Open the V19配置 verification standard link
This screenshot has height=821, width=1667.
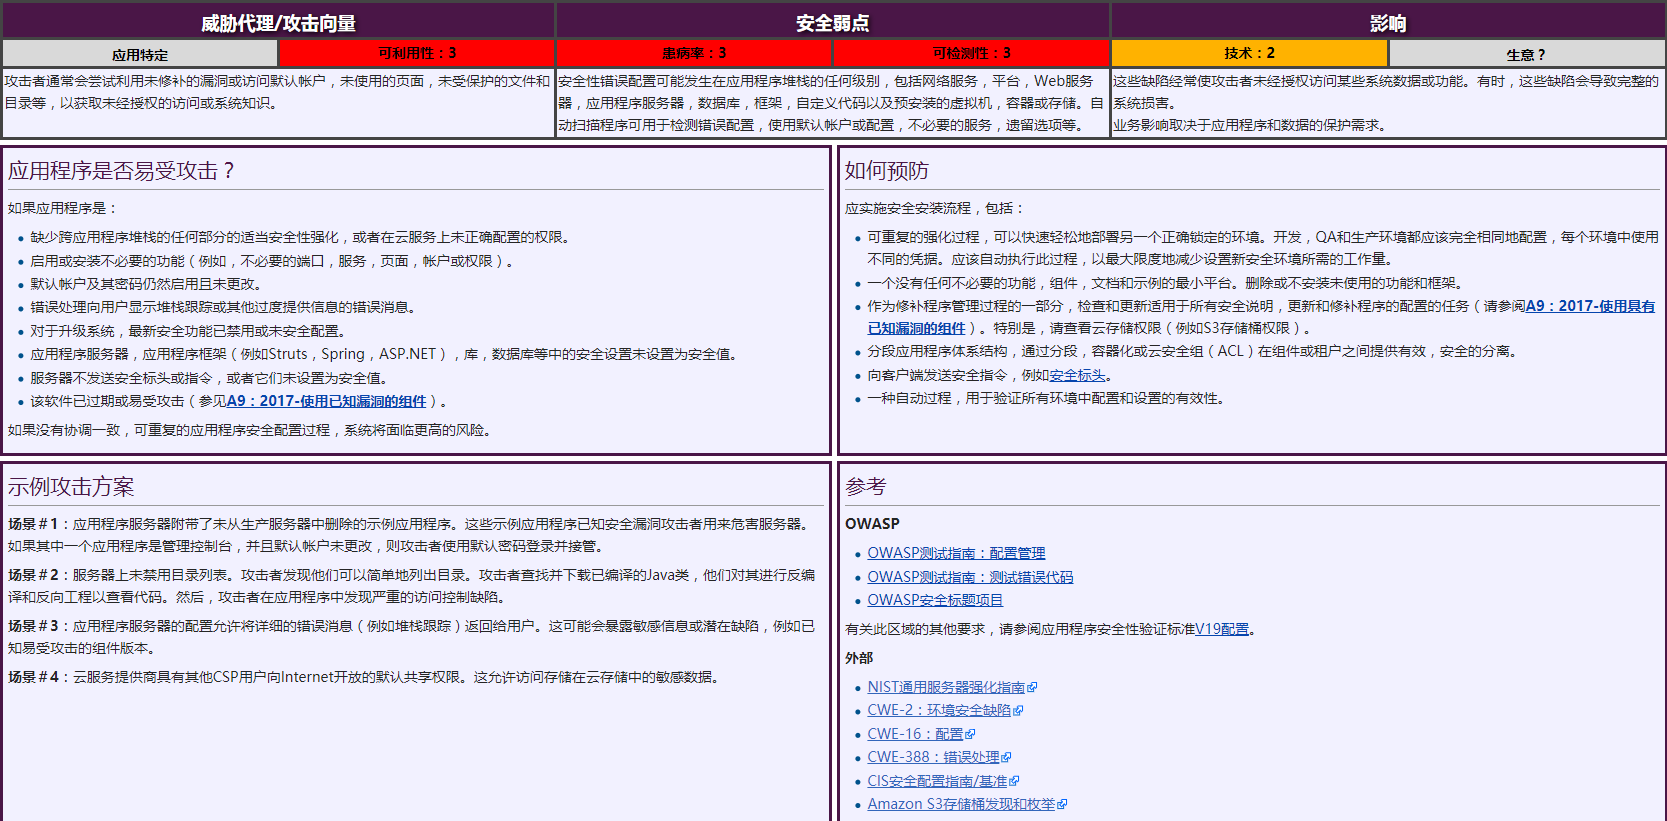pos(1222,629)
